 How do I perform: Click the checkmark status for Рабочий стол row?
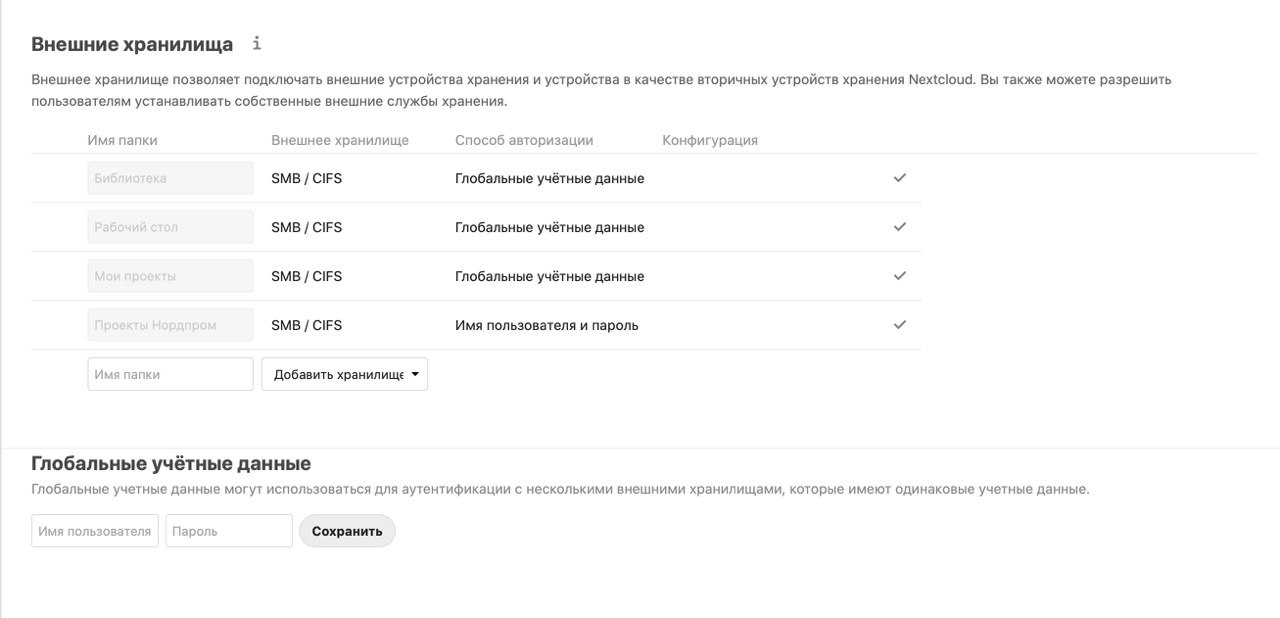pos(900,226)
